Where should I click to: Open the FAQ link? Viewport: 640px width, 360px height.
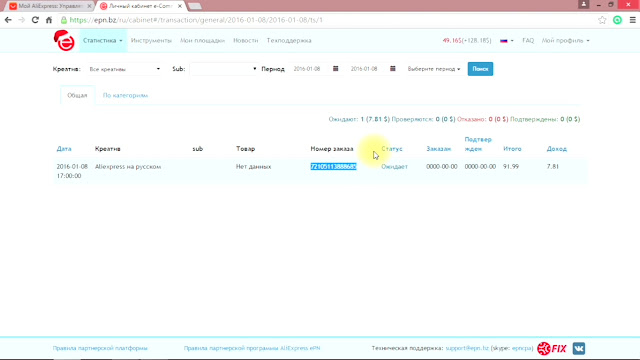pyautogui.click(x=528, y=40)
